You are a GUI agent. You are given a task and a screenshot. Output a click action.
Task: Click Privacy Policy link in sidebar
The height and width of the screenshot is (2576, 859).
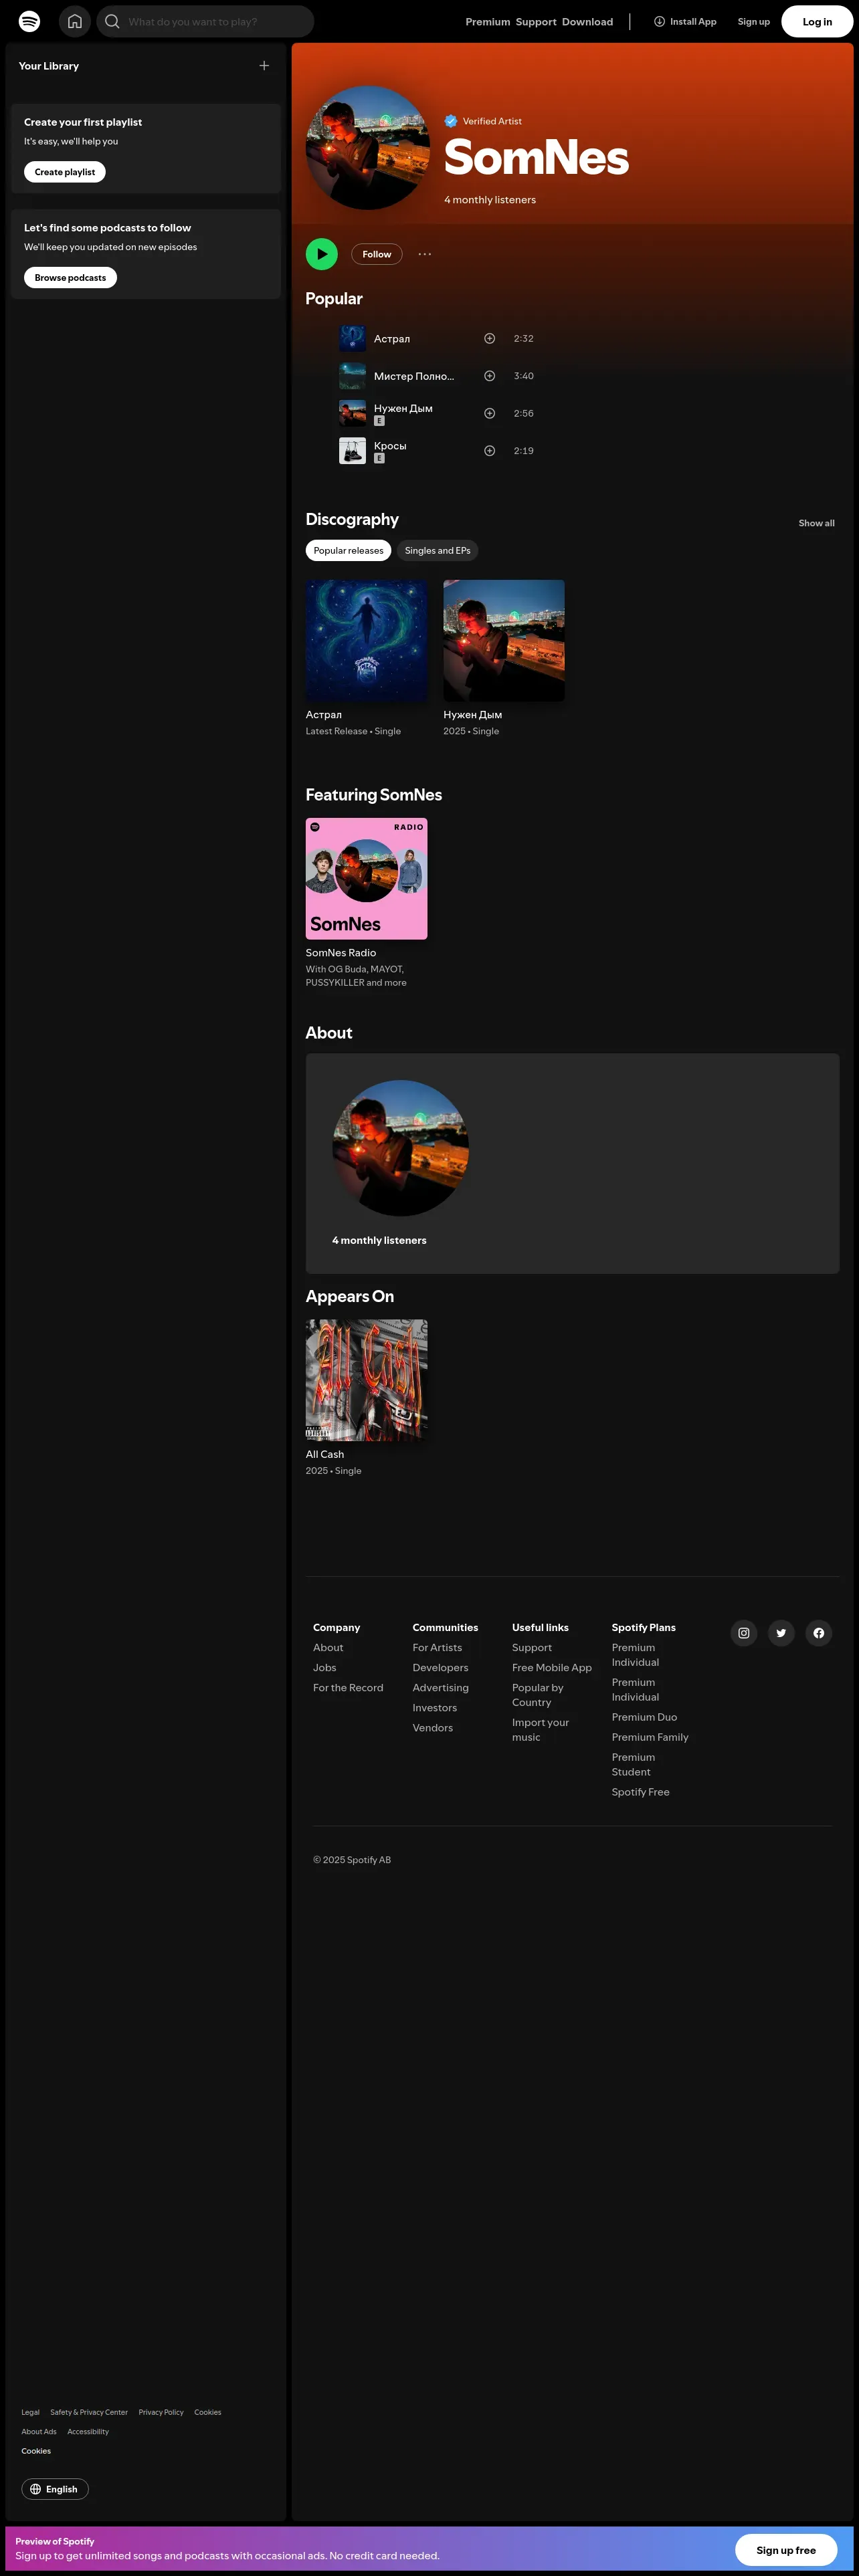click(x=161, y=2412)
